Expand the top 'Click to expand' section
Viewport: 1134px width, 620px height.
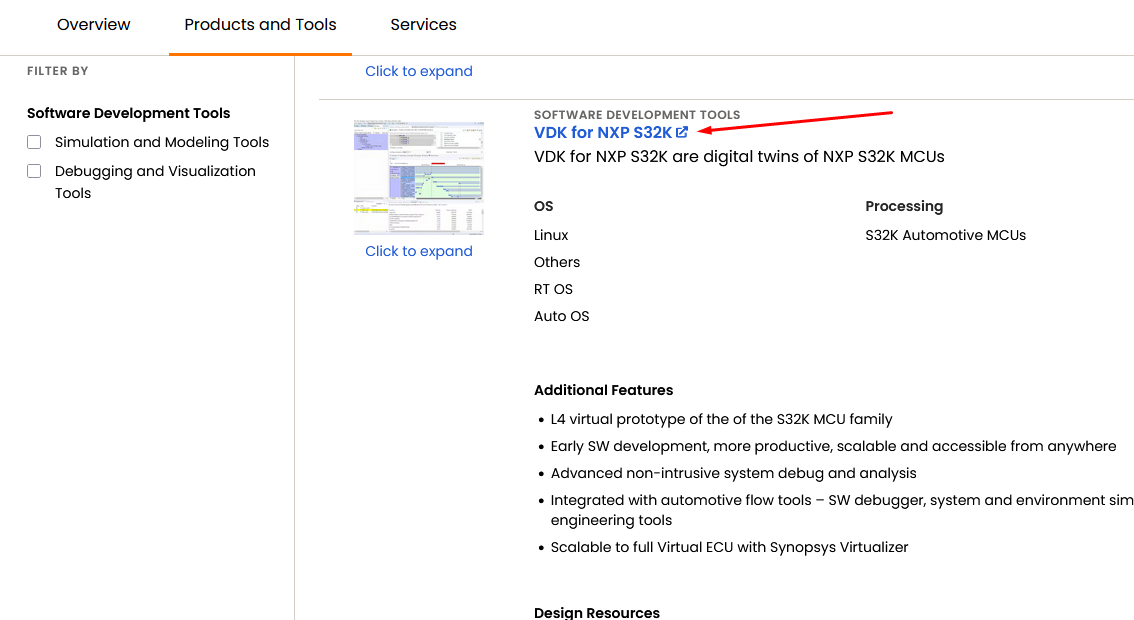click(x=418, y=71)
